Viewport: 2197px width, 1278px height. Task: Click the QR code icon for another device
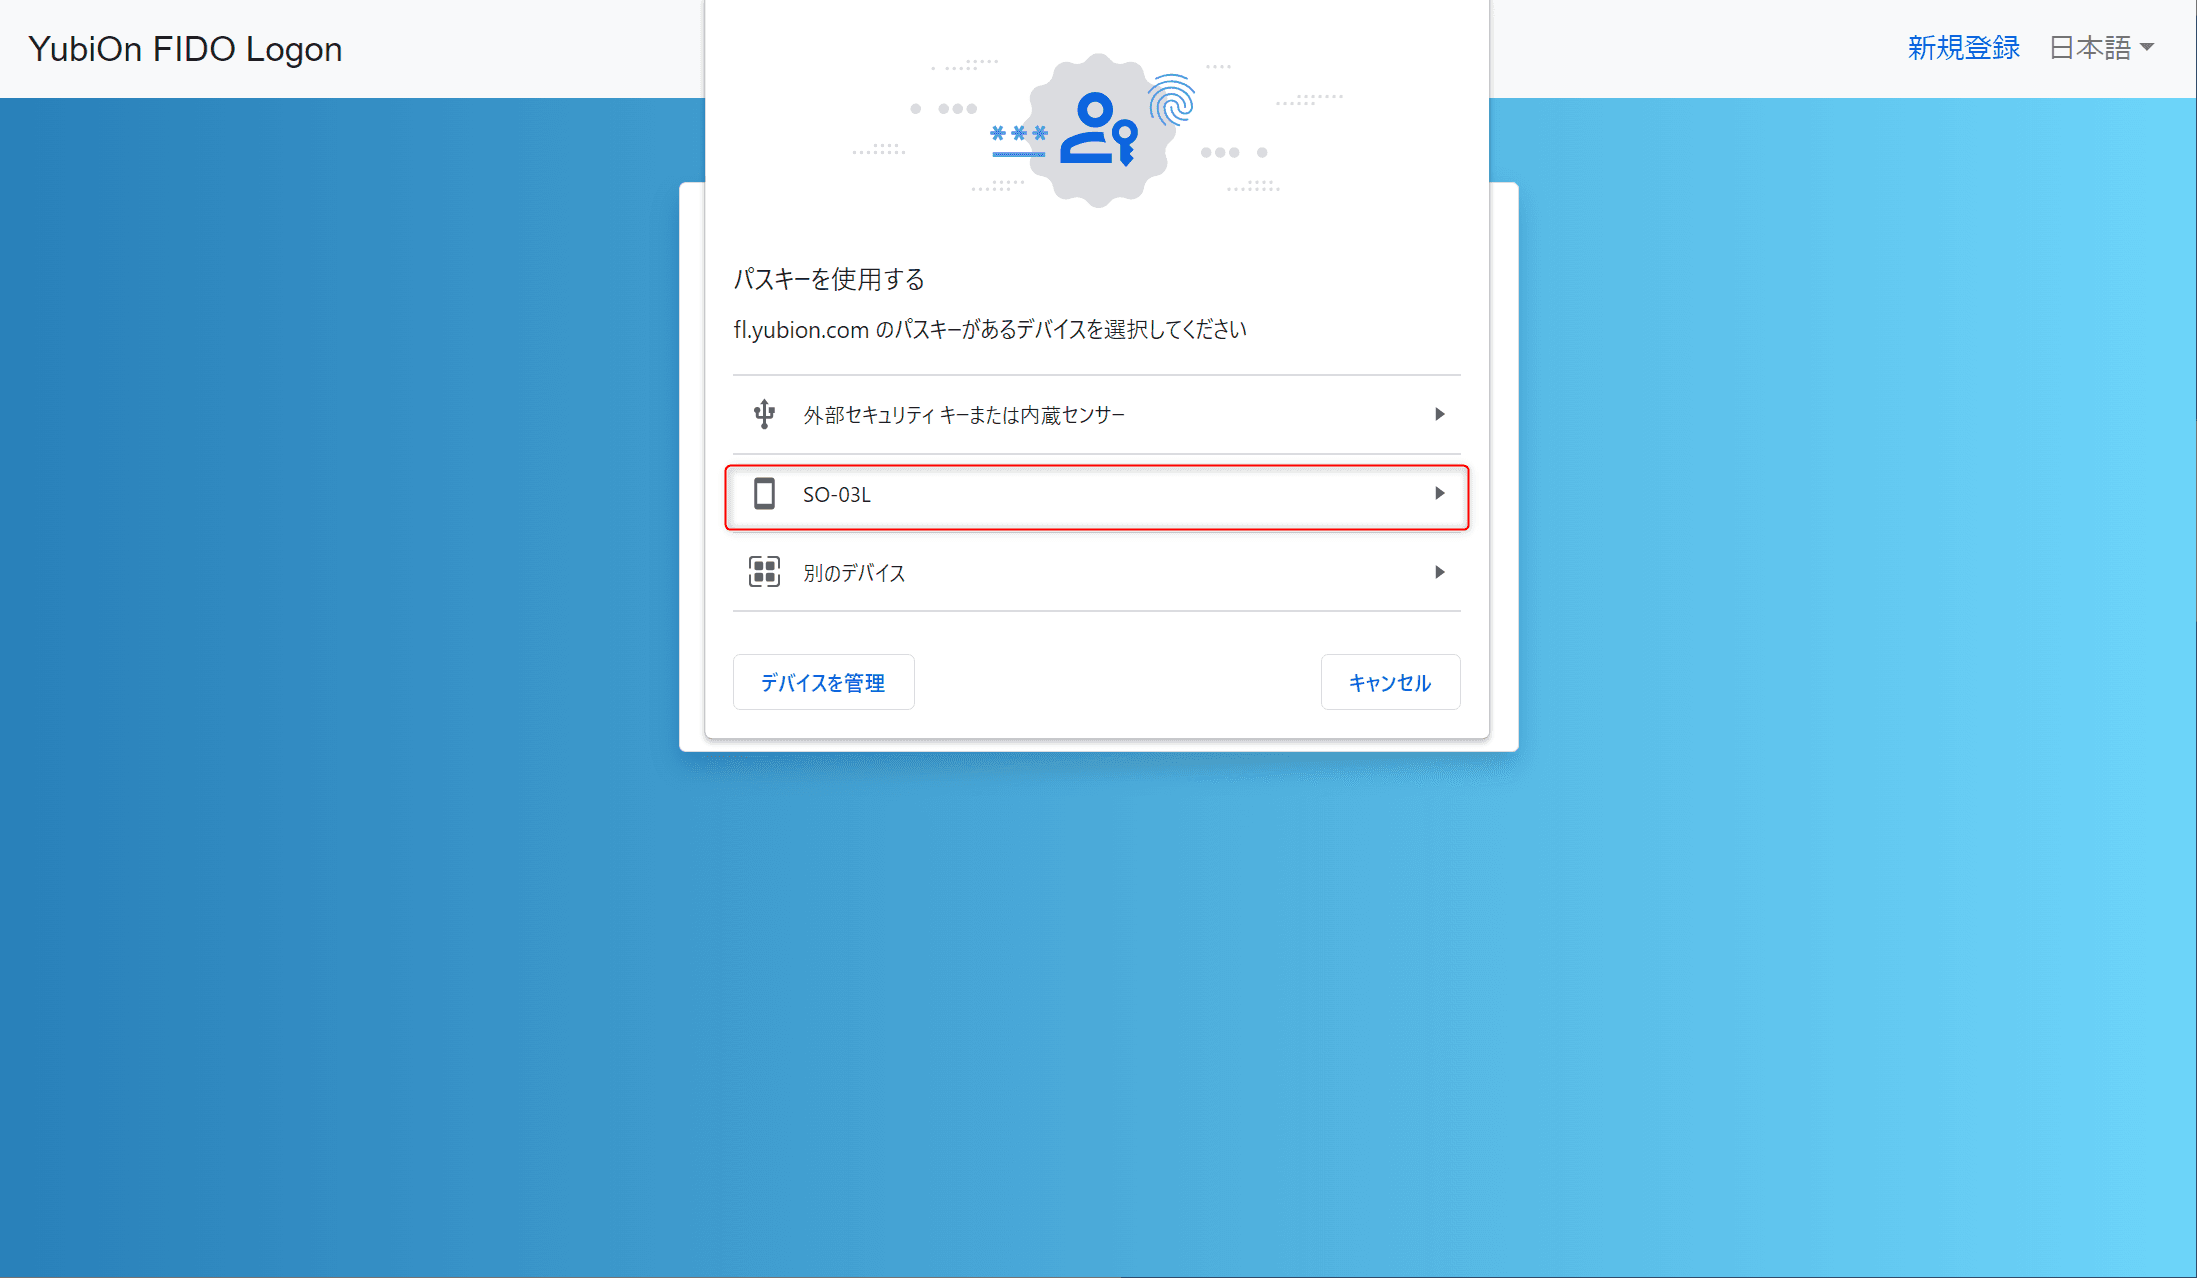click(x=764, y=572)
